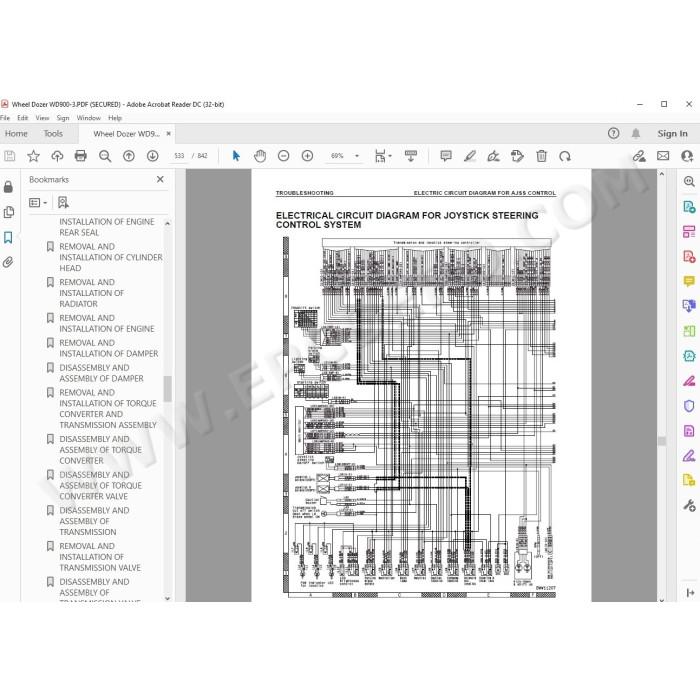The height and width of the screenshot is (700, 700).
Task: Open the Help menu
Action: pyautogui.click(x=115, y=118)
